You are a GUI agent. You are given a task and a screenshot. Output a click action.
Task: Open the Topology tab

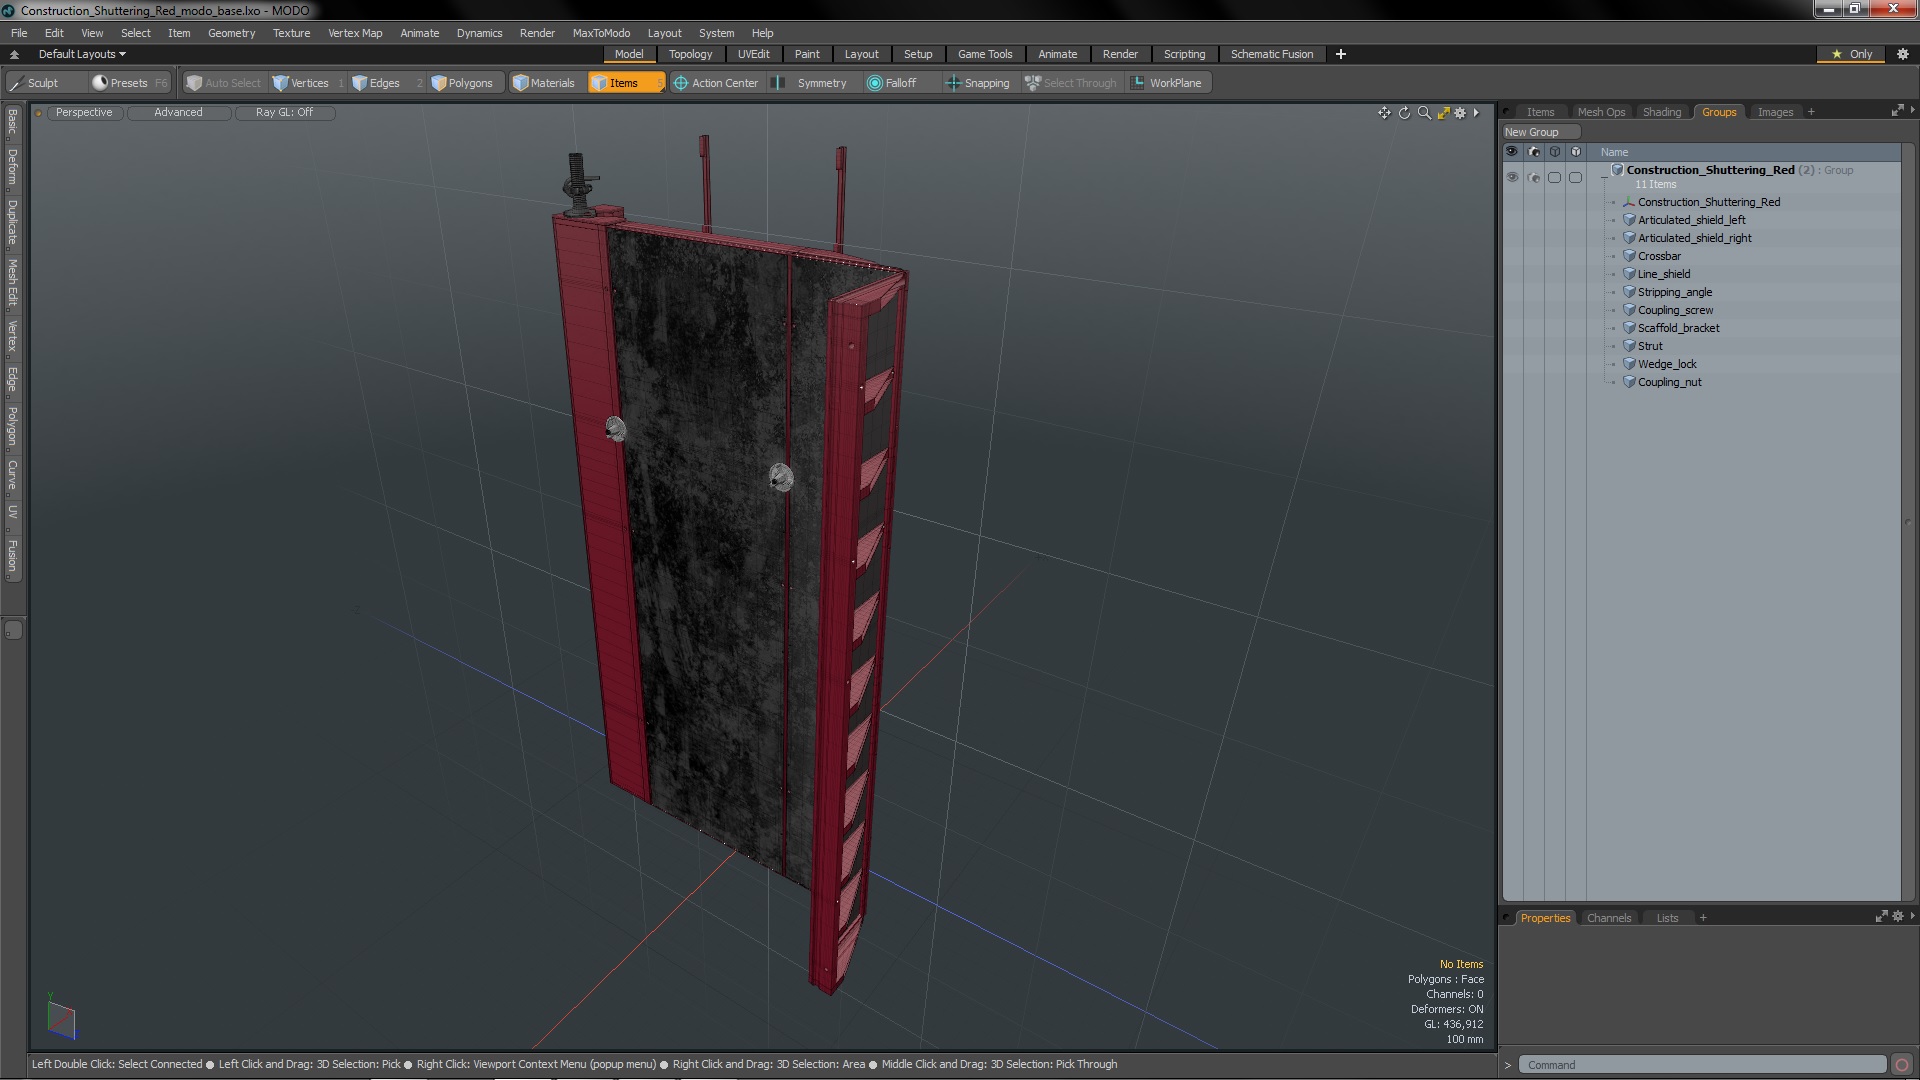(690, 54)
